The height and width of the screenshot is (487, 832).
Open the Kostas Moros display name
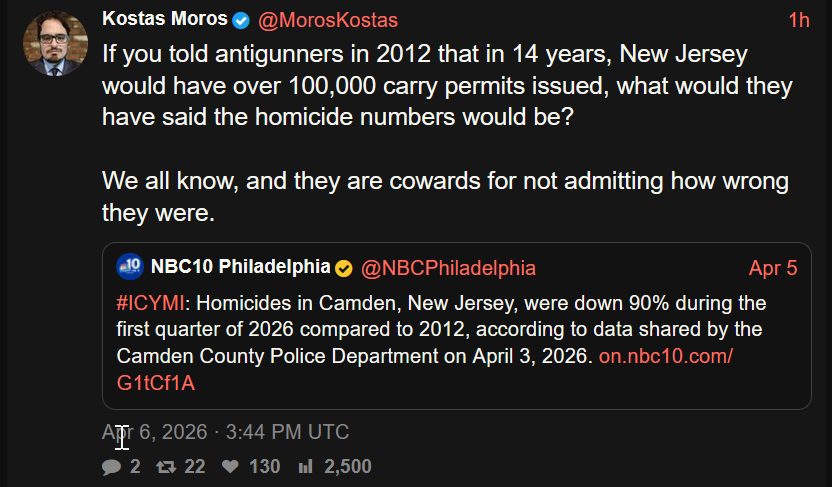[165, 20]
